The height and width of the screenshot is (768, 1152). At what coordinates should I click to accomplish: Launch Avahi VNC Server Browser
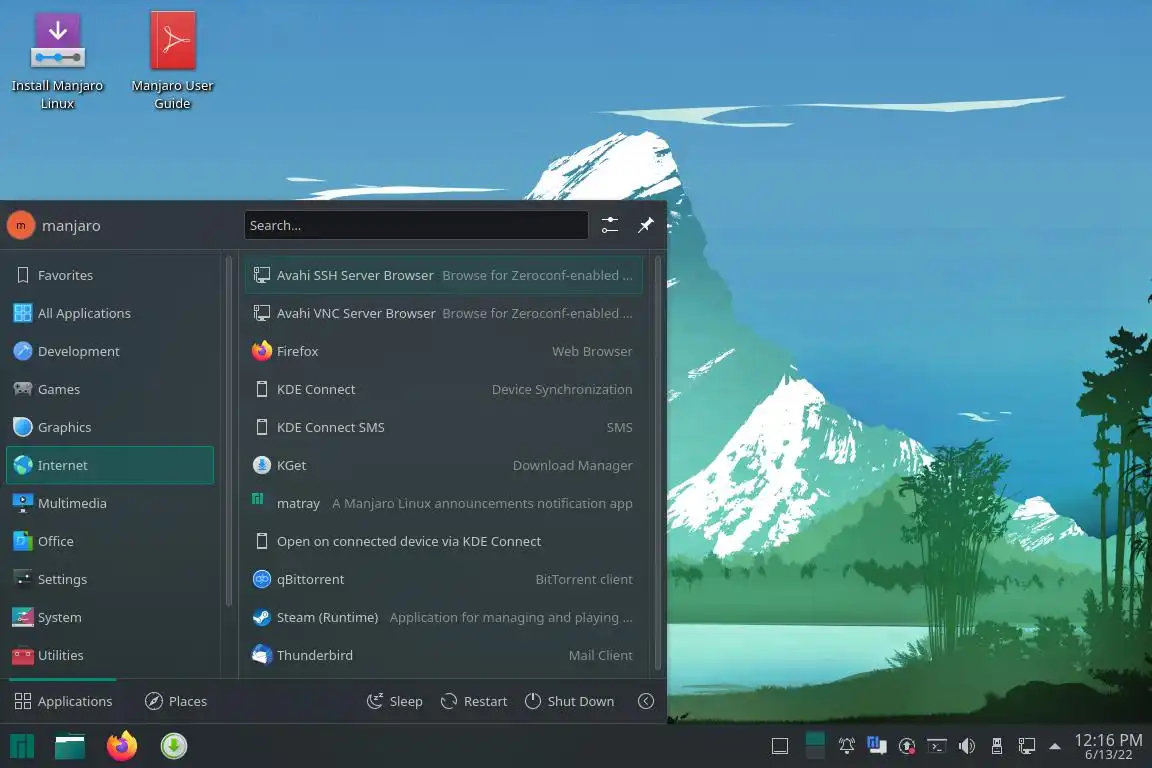444,313
